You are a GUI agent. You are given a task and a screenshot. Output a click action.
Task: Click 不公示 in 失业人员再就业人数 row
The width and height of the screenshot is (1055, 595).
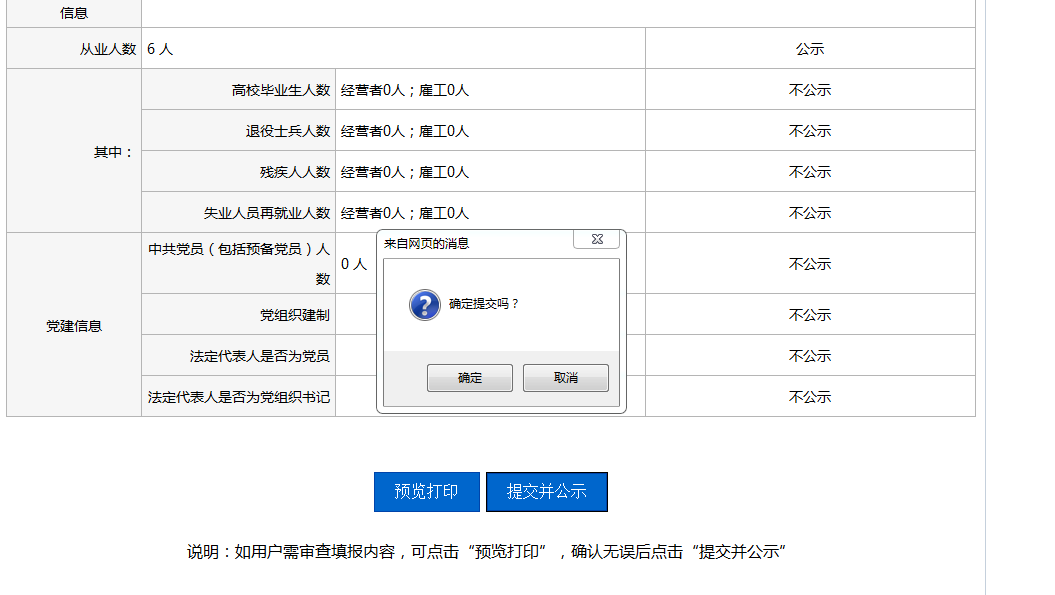click(810, 213)
